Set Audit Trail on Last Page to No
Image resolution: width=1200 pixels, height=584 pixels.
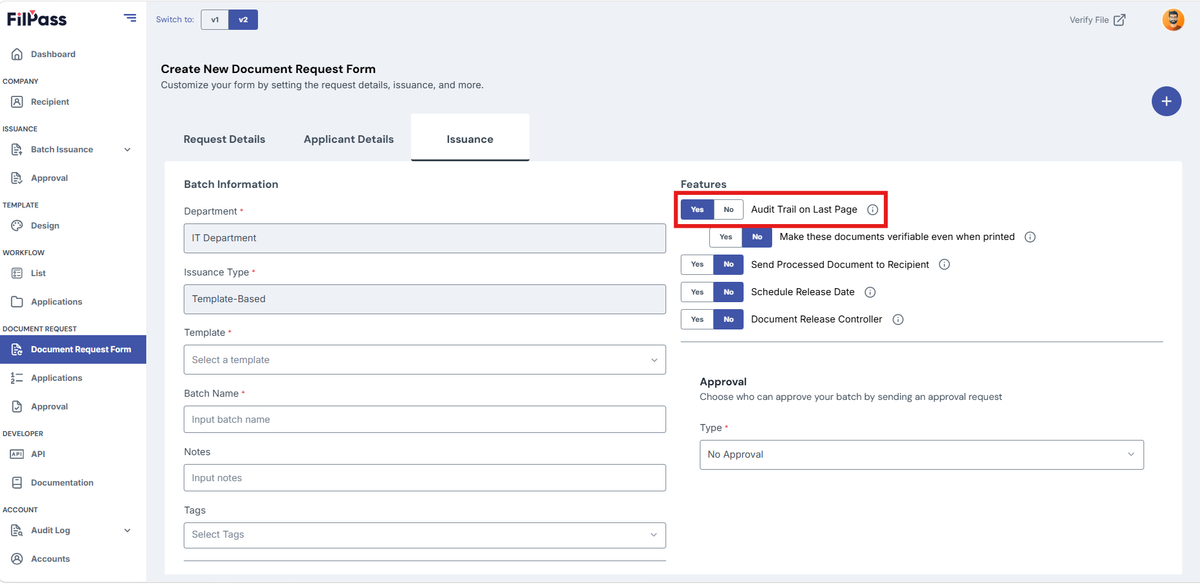728,210
